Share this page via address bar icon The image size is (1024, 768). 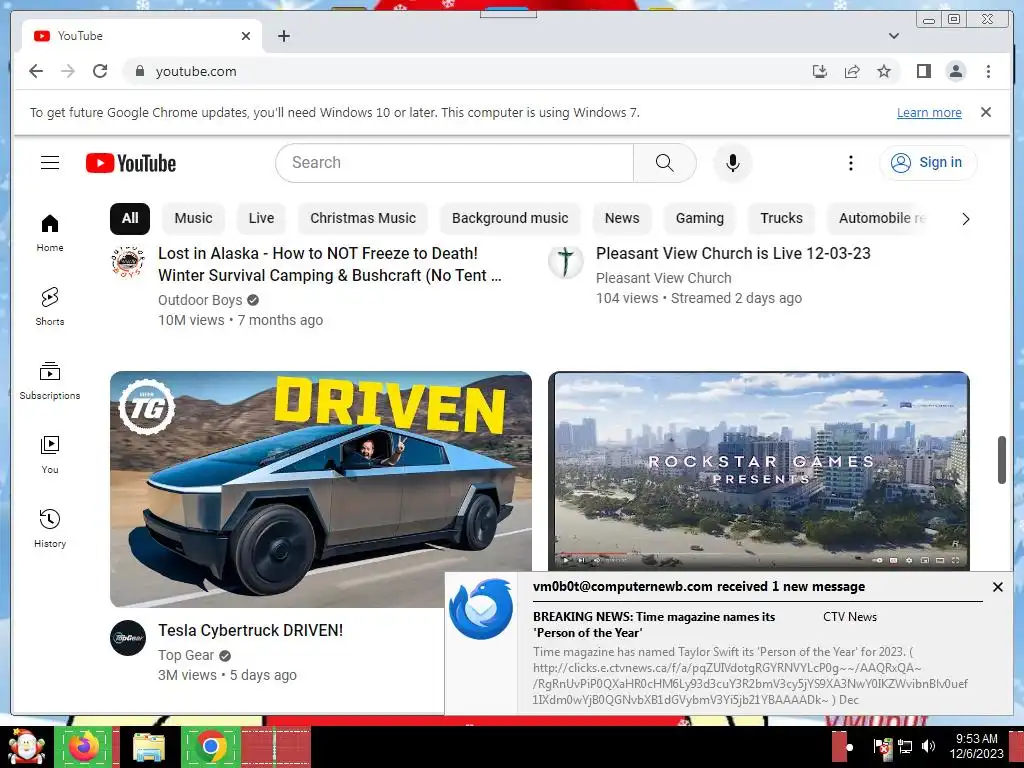852,71
